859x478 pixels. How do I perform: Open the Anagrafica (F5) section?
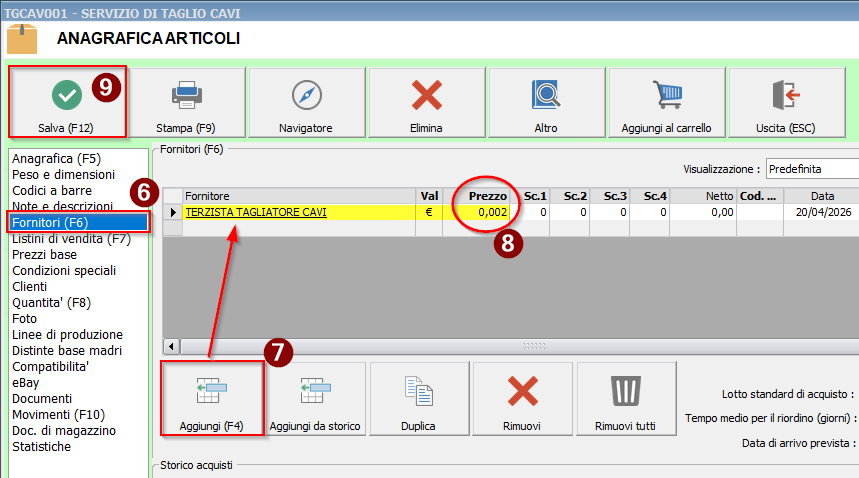point(56,158)
